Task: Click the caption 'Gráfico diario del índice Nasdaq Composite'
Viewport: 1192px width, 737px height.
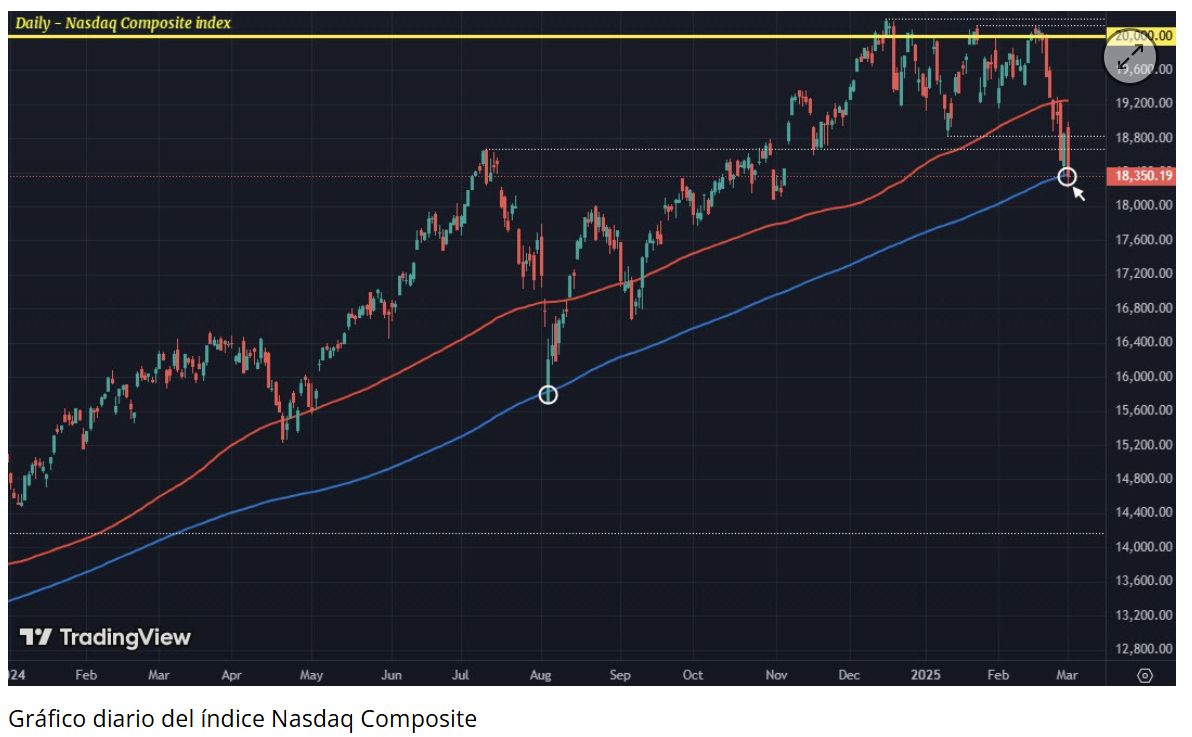Action: tap(243, 717)
